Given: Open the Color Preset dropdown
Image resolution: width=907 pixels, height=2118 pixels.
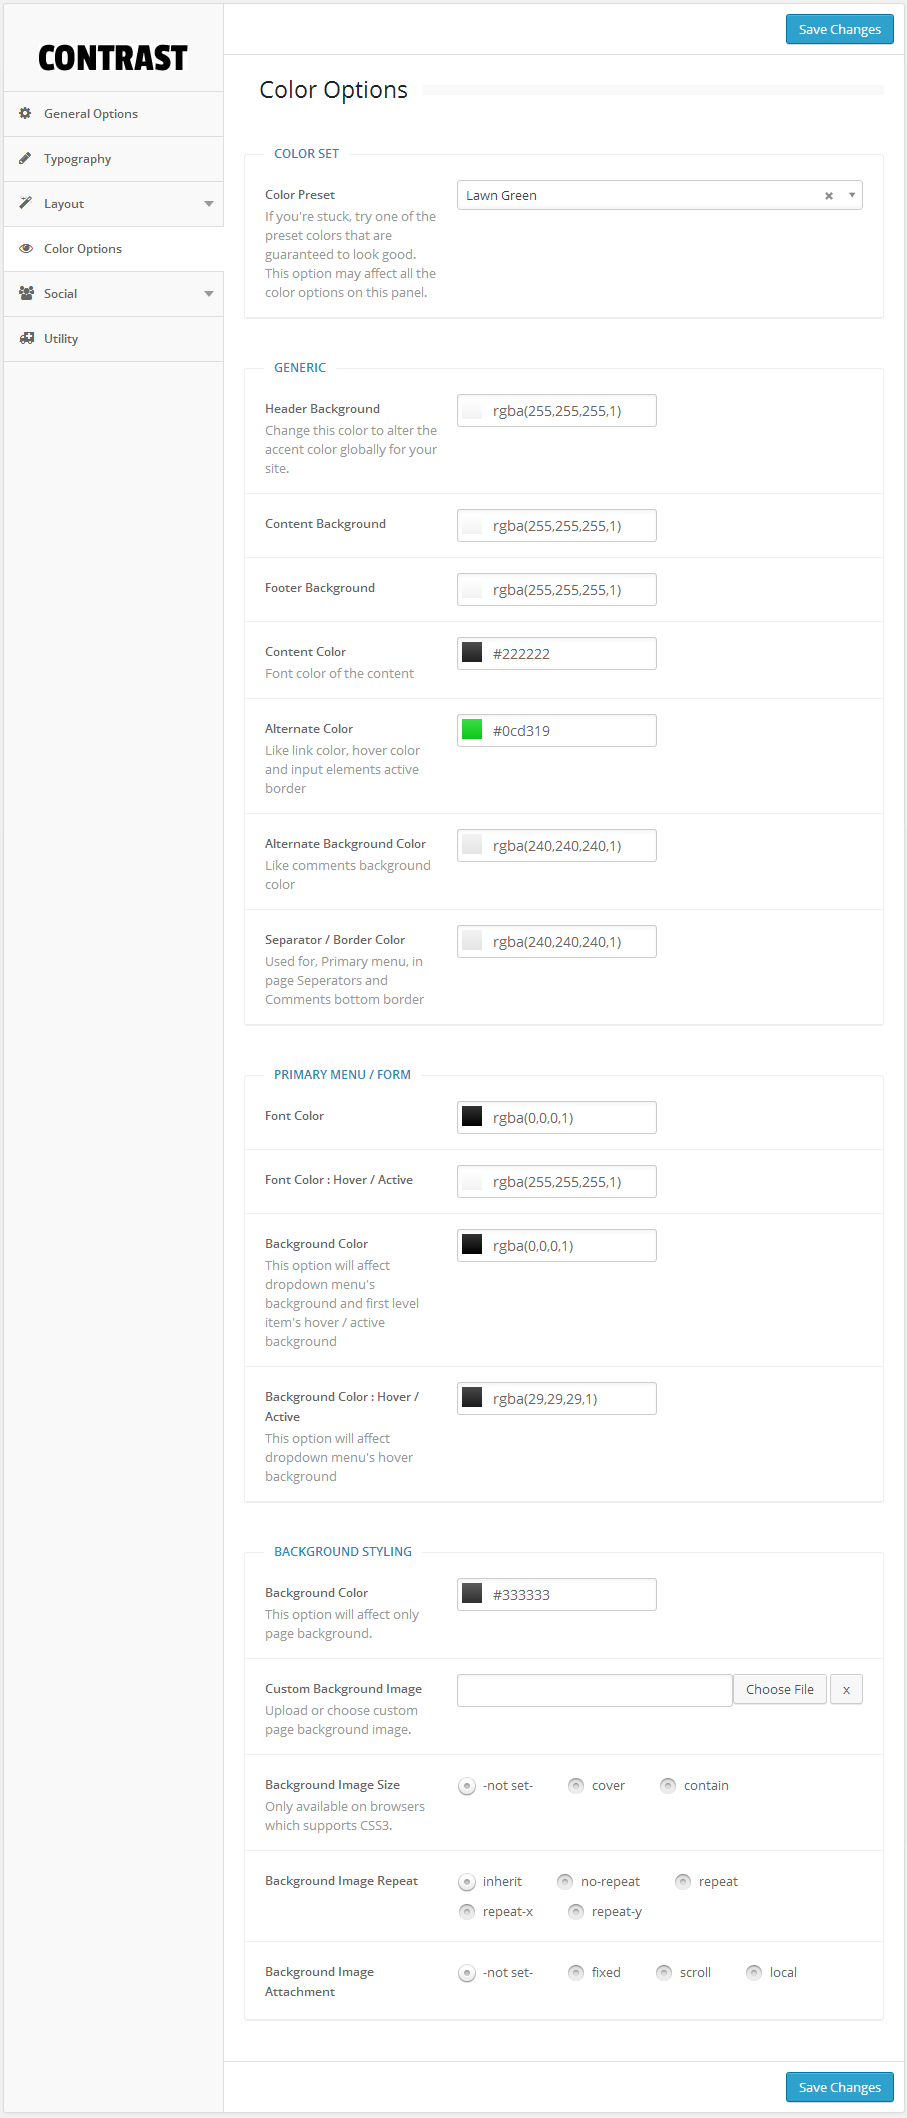Looking at the screenshot, I should click(x=851, y=195).
